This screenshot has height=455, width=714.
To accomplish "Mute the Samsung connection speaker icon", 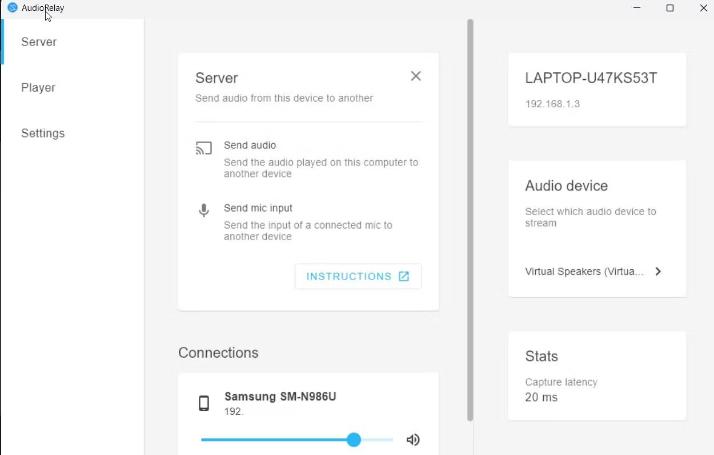I will click(x=413, y=440).
